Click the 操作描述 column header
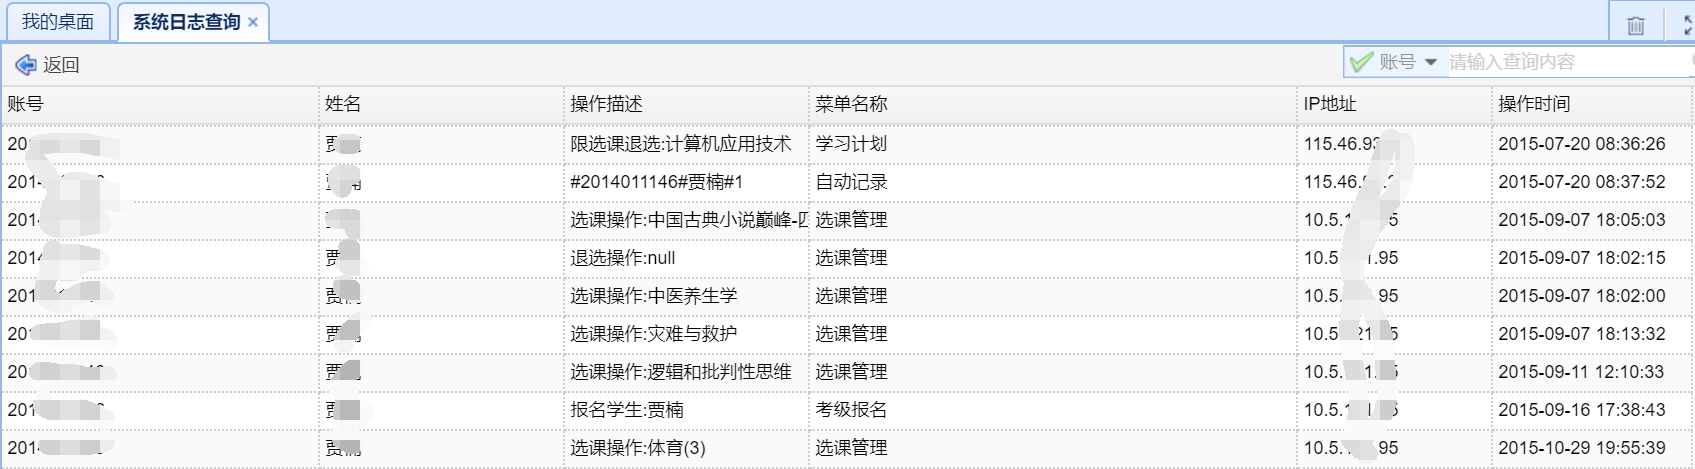The image size is (1695, 469). pos(606,104)
